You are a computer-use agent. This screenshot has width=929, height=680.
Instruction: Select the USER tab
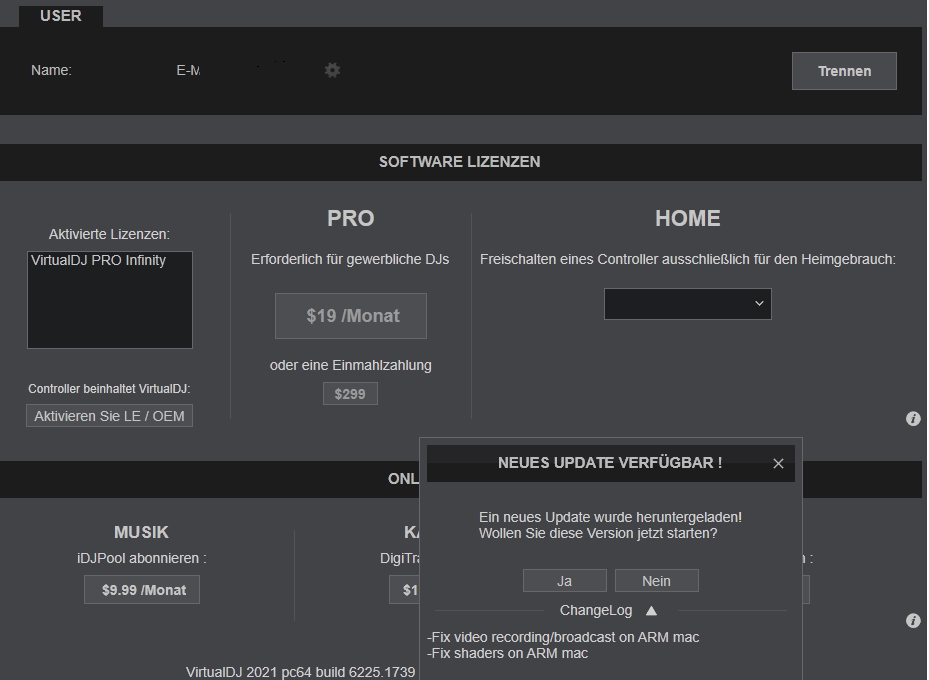coord(60,16)
